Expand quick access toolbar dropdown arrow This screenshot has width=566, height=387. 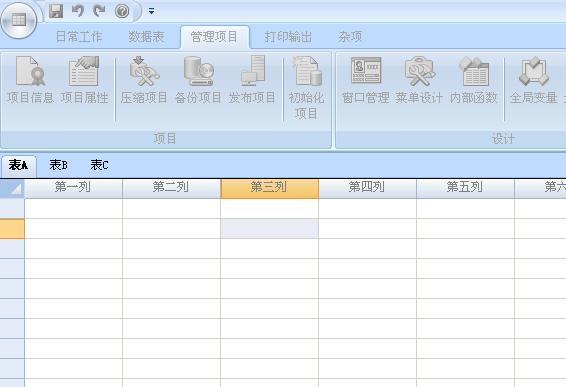coord(152,12)
